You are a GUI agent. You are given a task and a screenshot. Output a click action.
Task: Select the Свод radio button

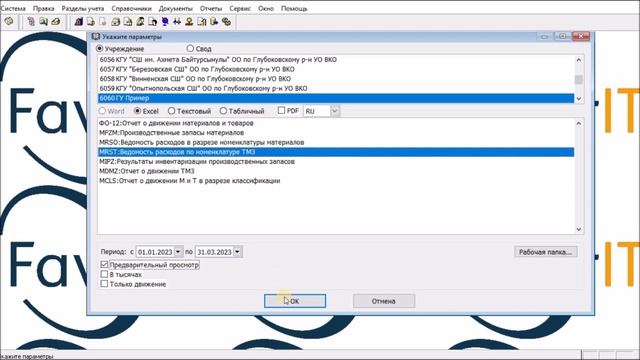(190, 49)
